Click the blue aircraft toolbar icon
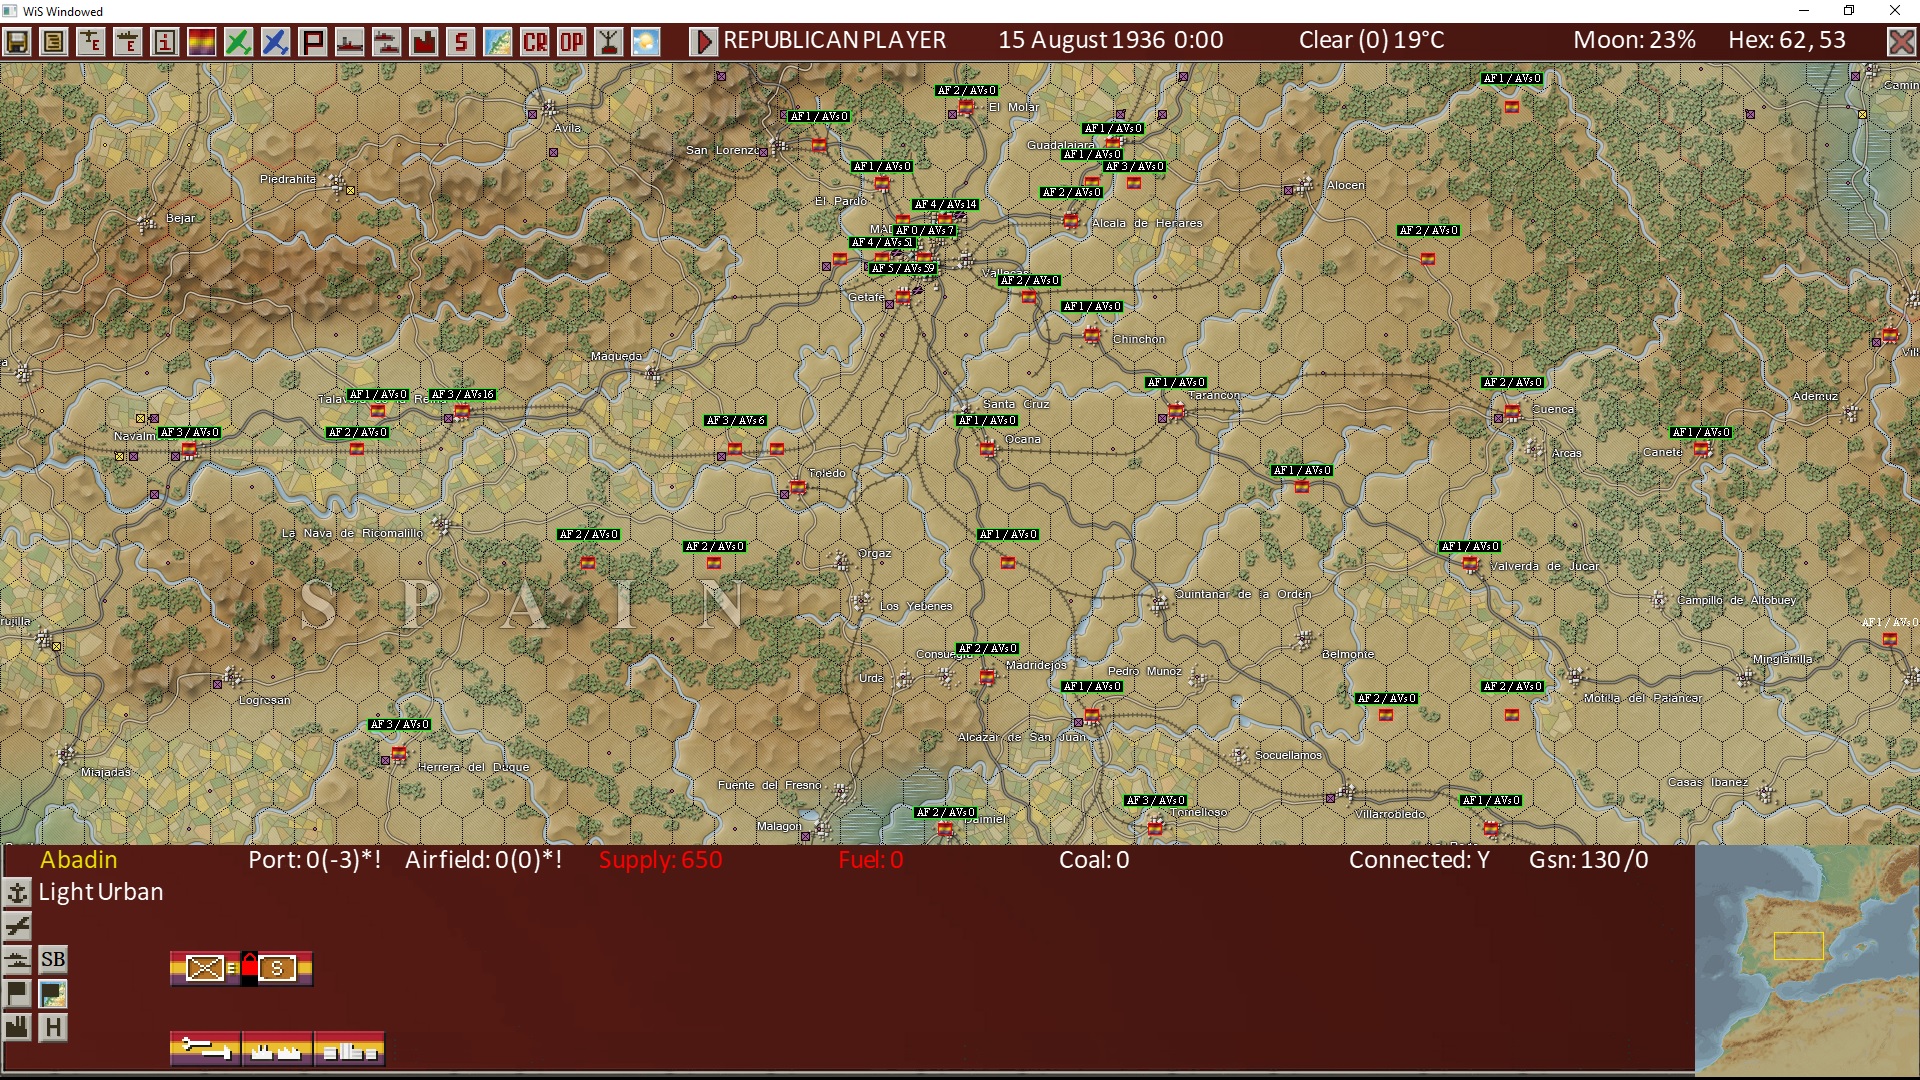The image size is (1920, 1080). [x=275, y=42]
